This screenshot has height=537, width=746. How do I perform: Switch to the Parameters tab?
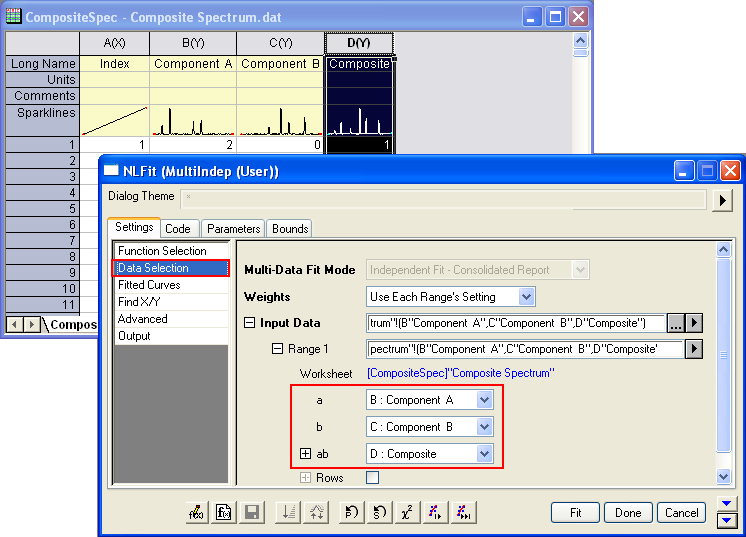click(x=233, y=229)
